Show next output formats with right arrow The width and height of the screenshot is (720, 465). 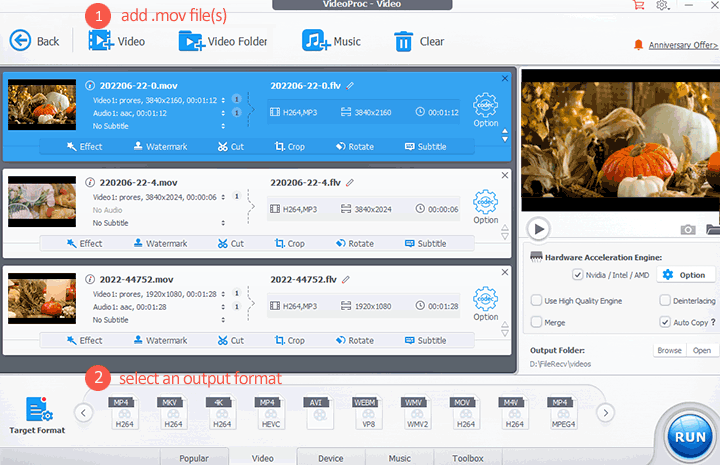606,413
